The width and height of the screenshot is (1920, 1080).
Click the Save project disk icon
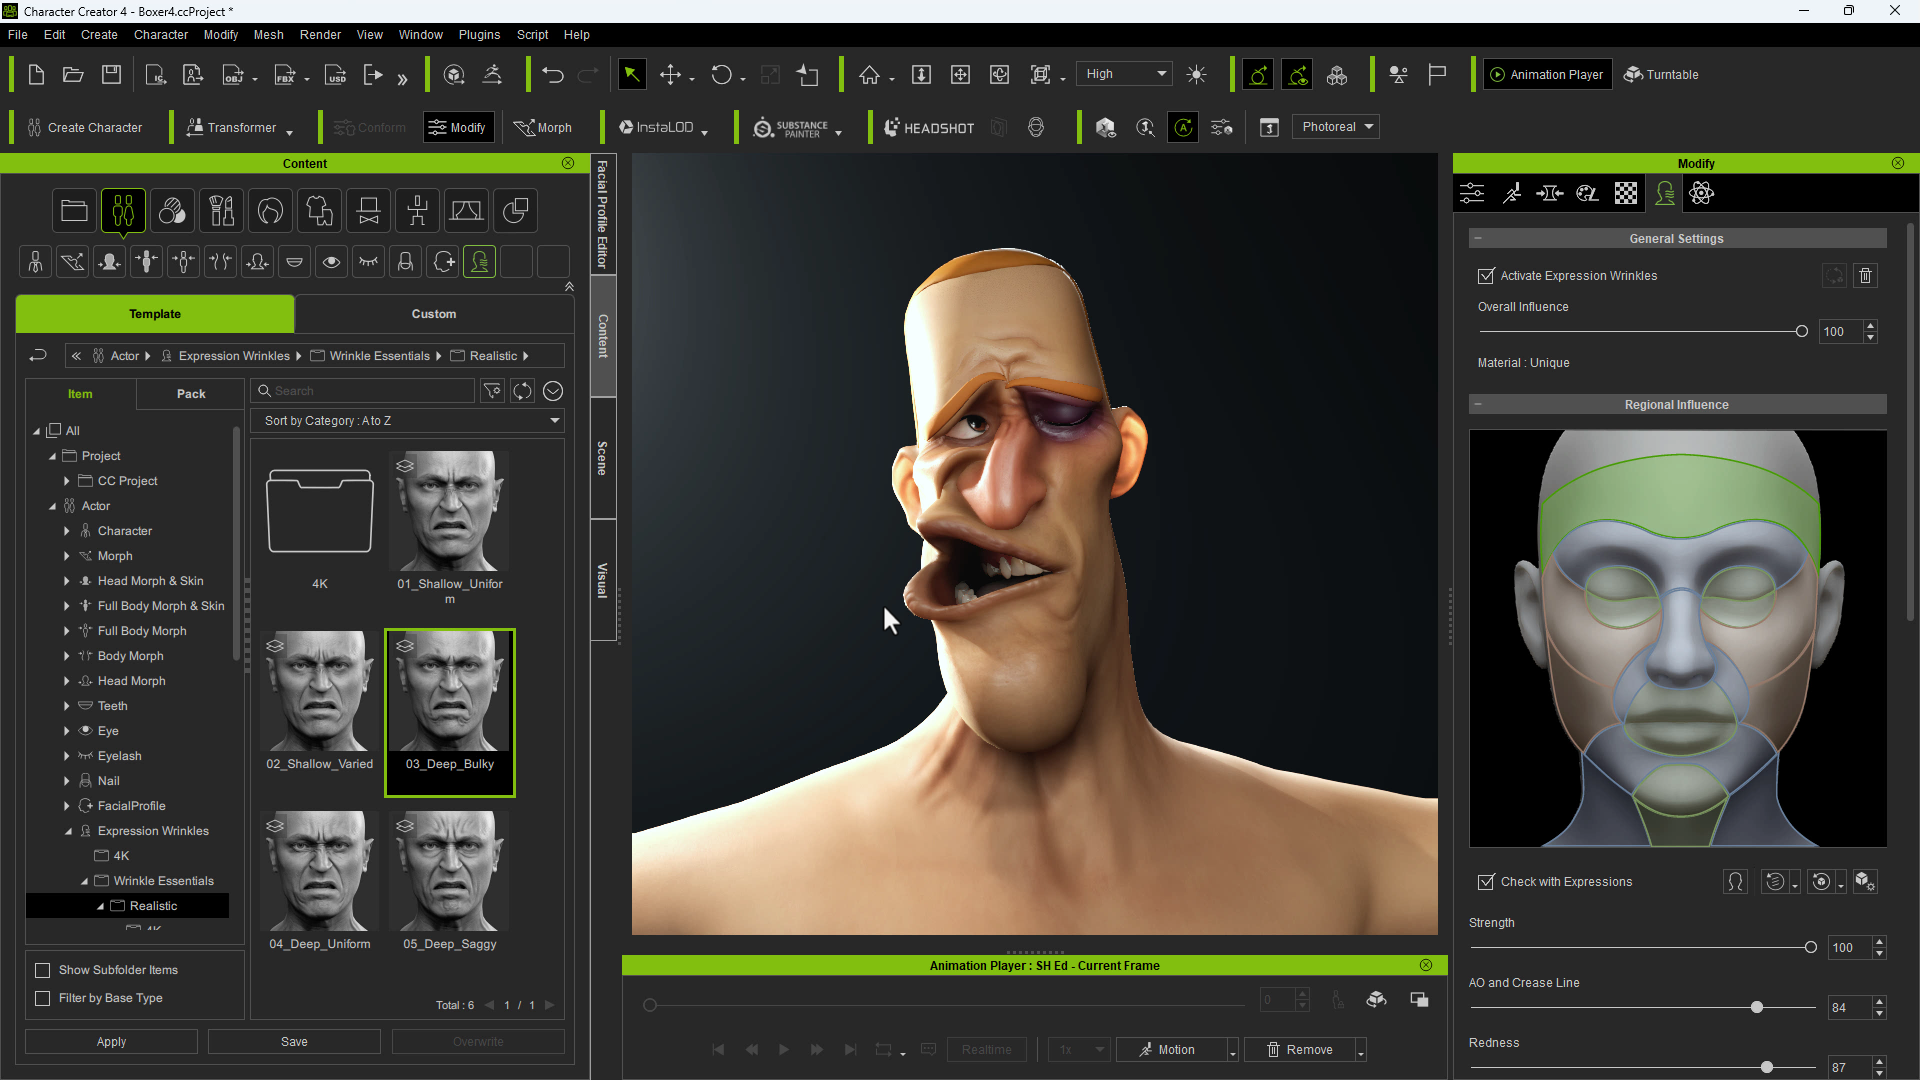[x=111, y=75]
